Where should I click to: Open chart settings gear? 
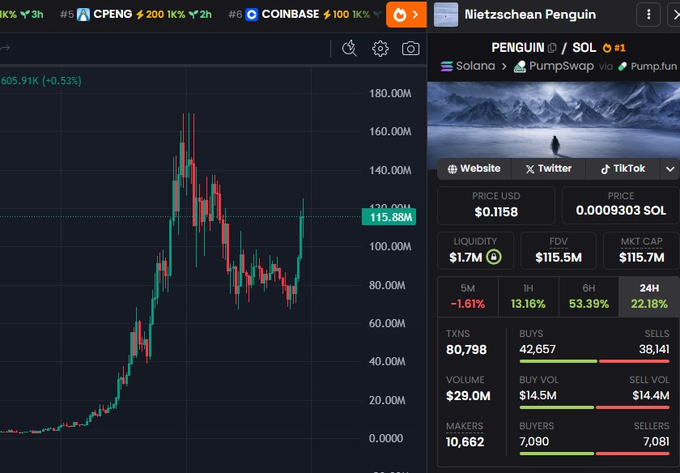(x=380, y=49)
